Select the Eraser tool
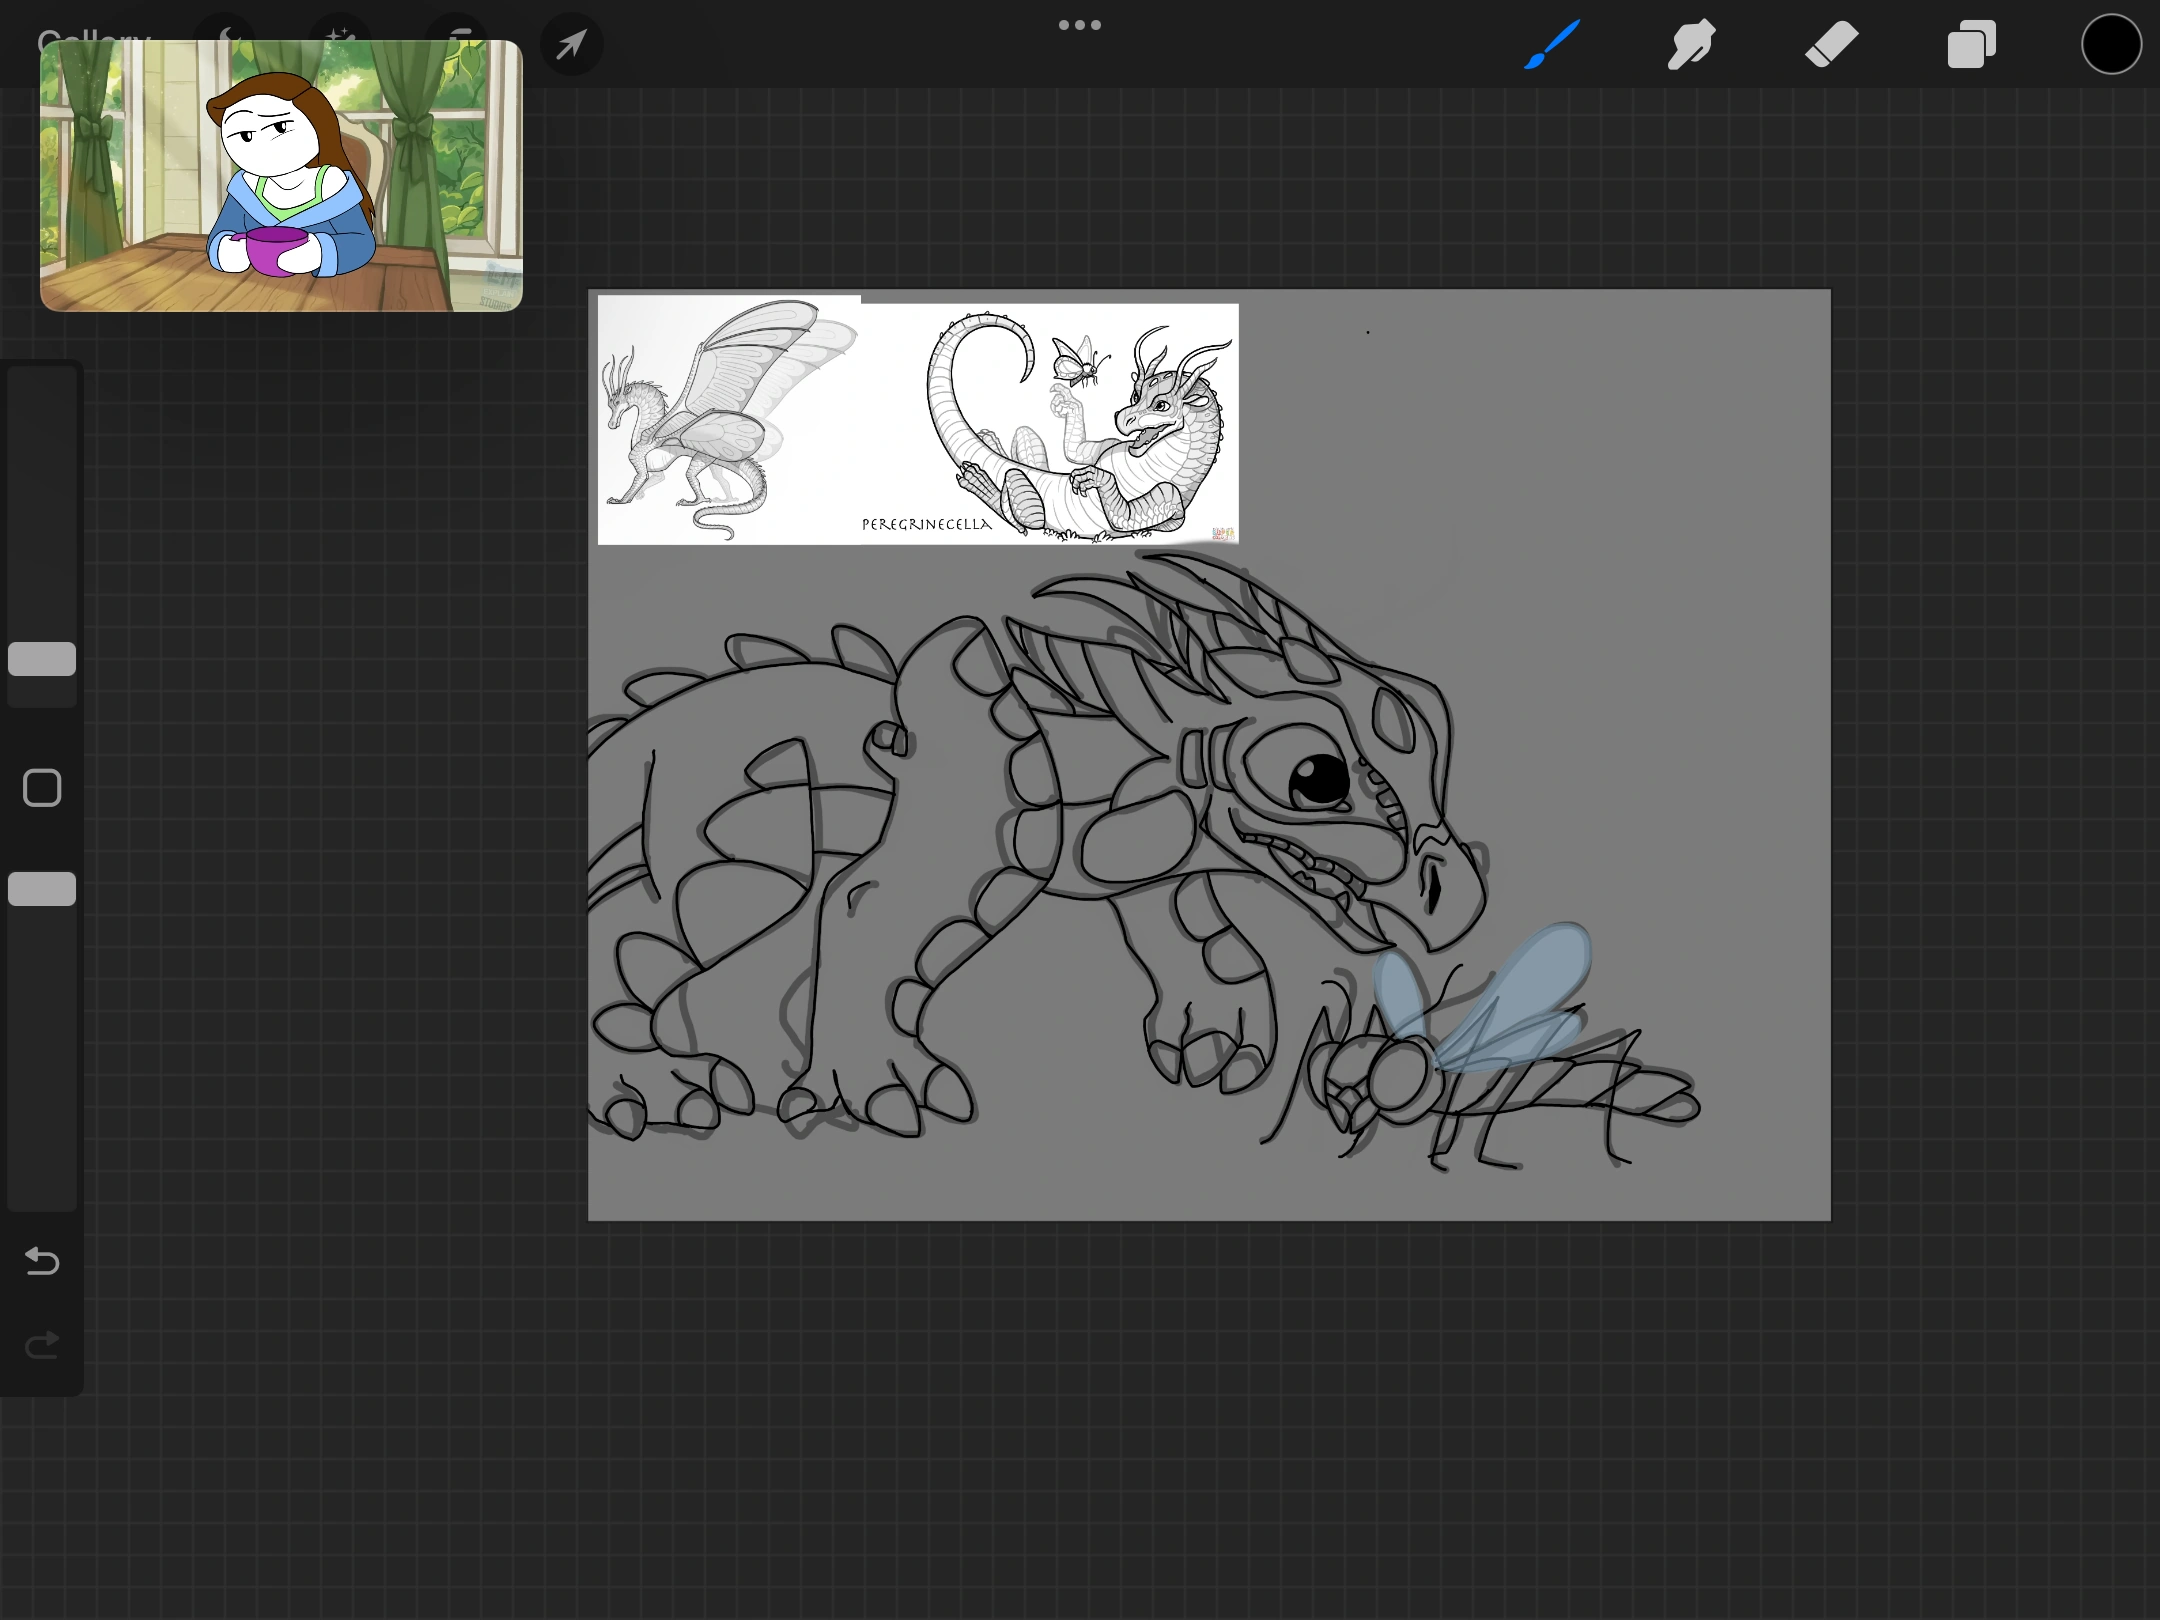Viewport: 2160px width, 1620px height. (x=1831, y=44)
